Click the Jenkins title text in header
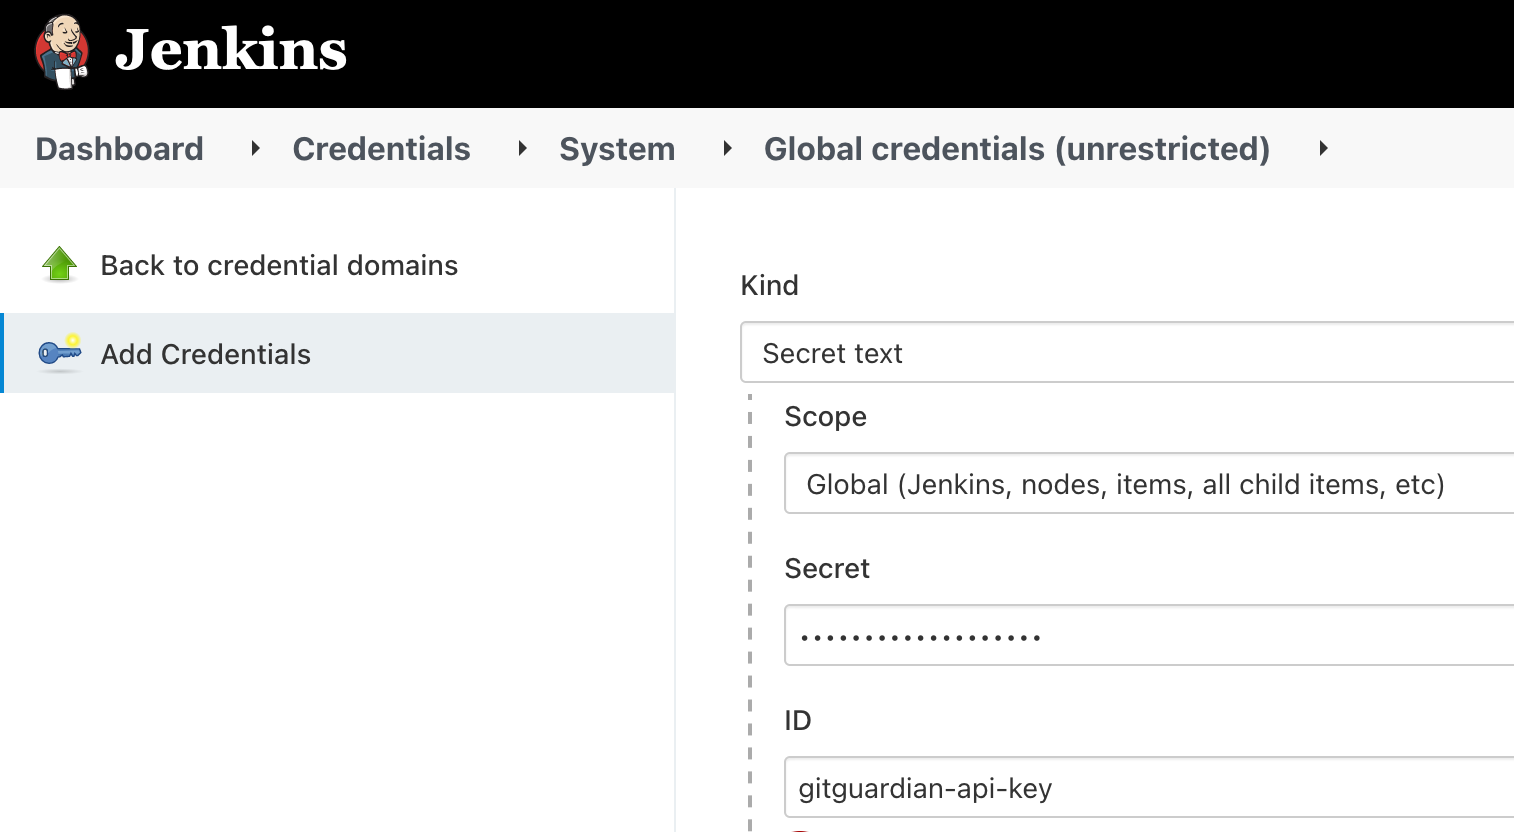This screenshot has height=832, width=1514. click(x=231, y=50)
